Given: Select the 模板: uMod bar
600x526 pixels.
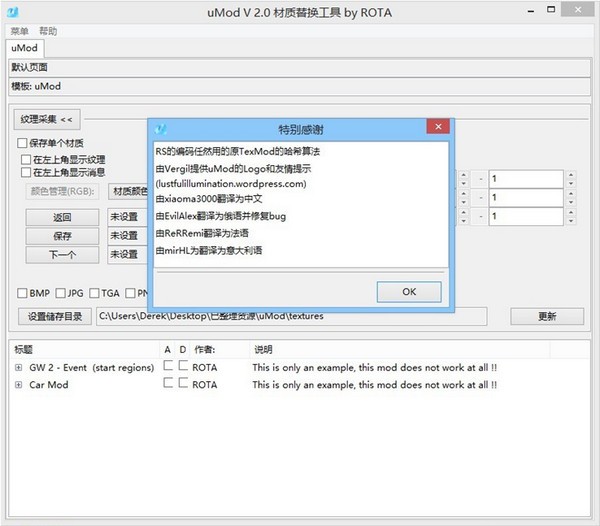Looking at the screenshot, I should (299, 86).
